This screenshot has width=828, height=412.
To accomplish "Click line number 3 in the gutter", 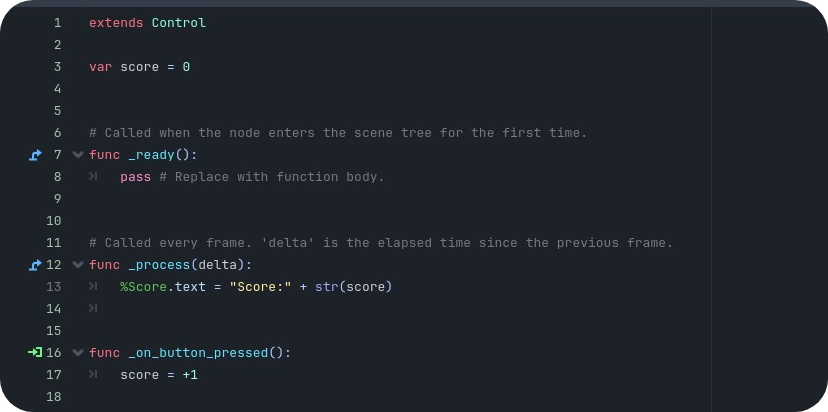I will click(57, 67).
